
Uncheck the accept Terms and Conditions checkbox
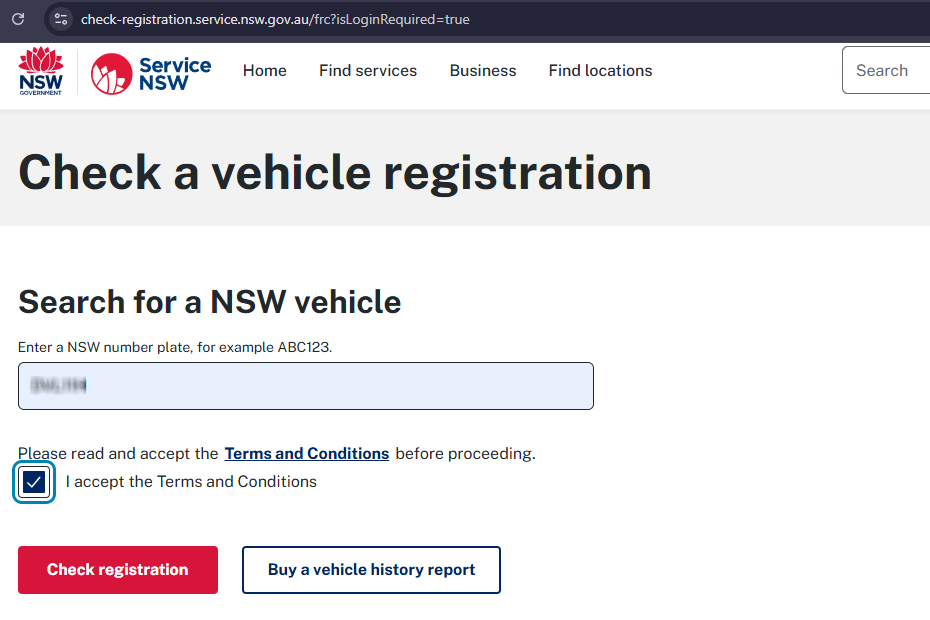pyautogui.click(x=34, y=483)
